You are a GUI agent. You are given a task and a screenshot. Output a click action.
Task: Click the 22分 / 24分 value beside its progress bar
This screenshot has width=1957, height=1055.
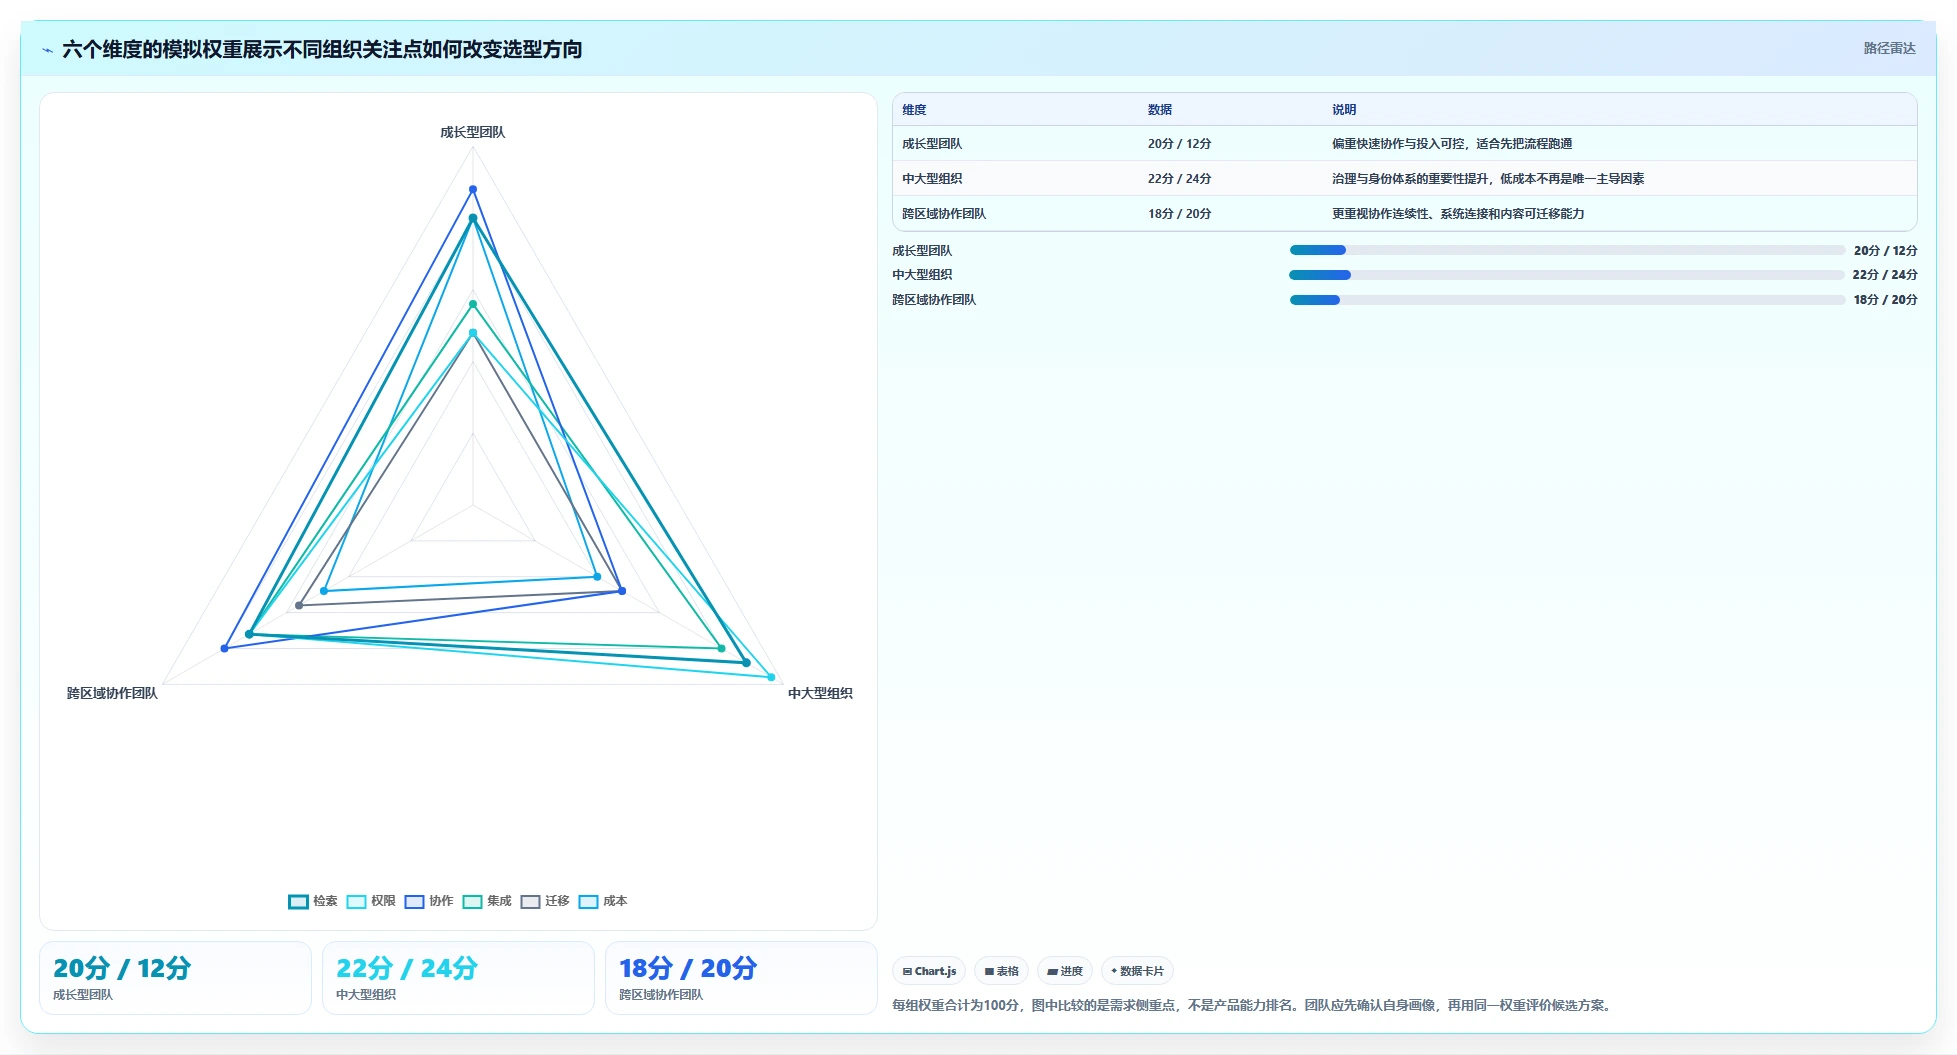pyautogui.click(x=1885, y=275)
